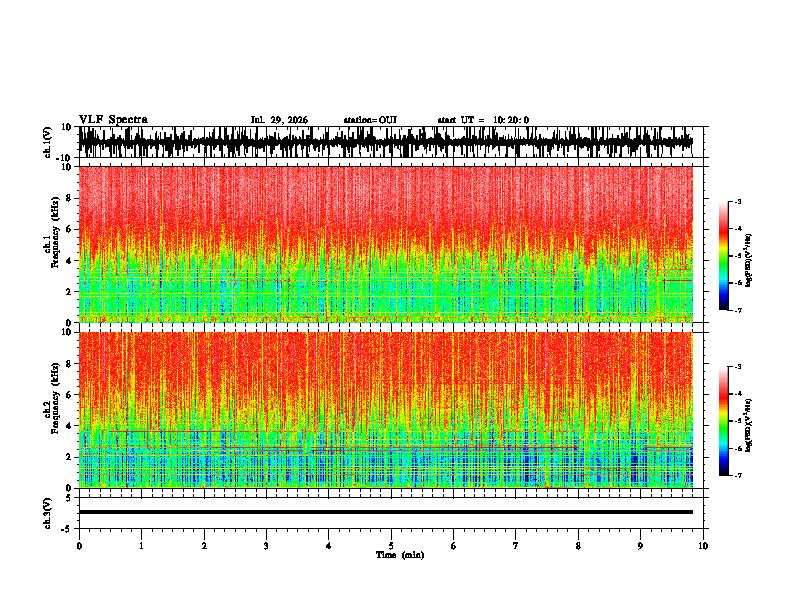Viewport: 792px width, 612px height.
Task: Click the ch.2 frequency axis "4" tick label
Action: point(69,426)
